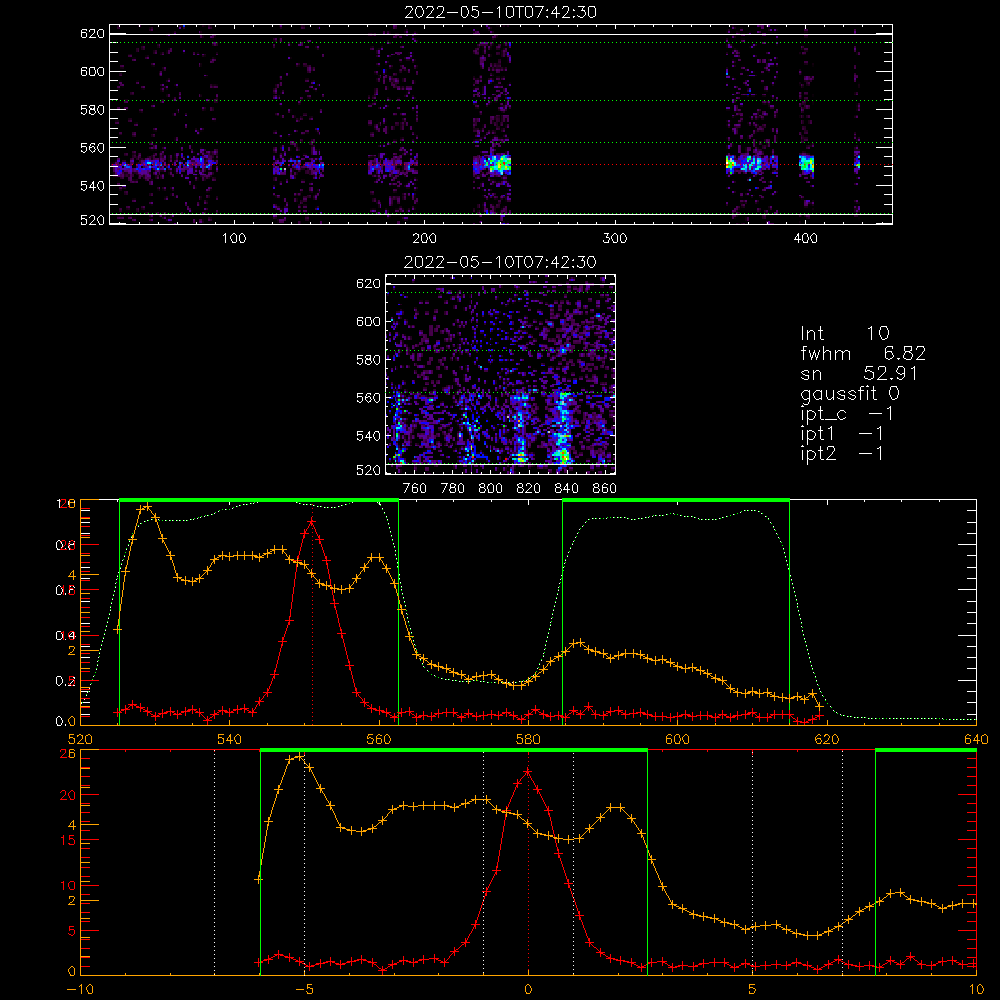
Task: Click x-axis label 800 under the middle image
Action: 490,489
